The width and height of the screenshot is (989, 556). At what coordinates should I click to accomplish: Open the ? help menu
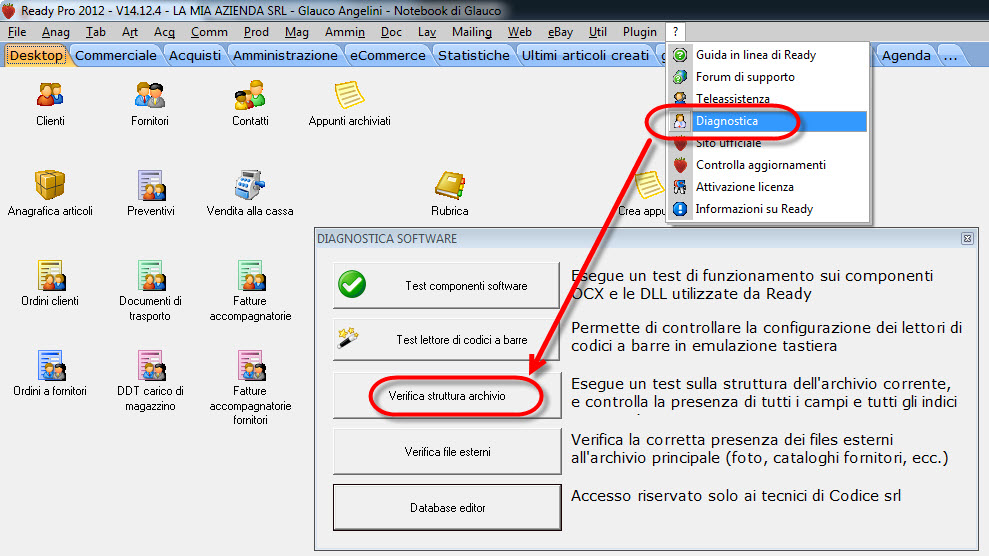click(x=676, y=32)
